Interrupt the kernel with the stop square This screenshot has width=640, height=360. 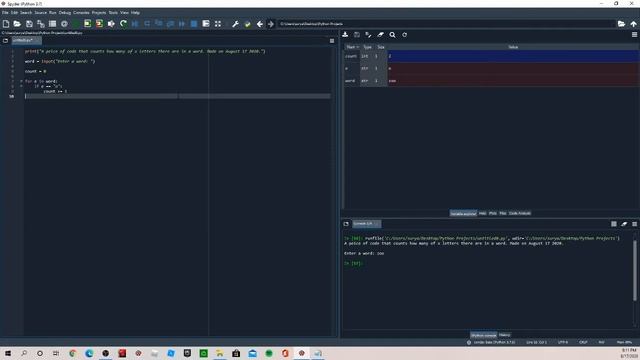613,224
